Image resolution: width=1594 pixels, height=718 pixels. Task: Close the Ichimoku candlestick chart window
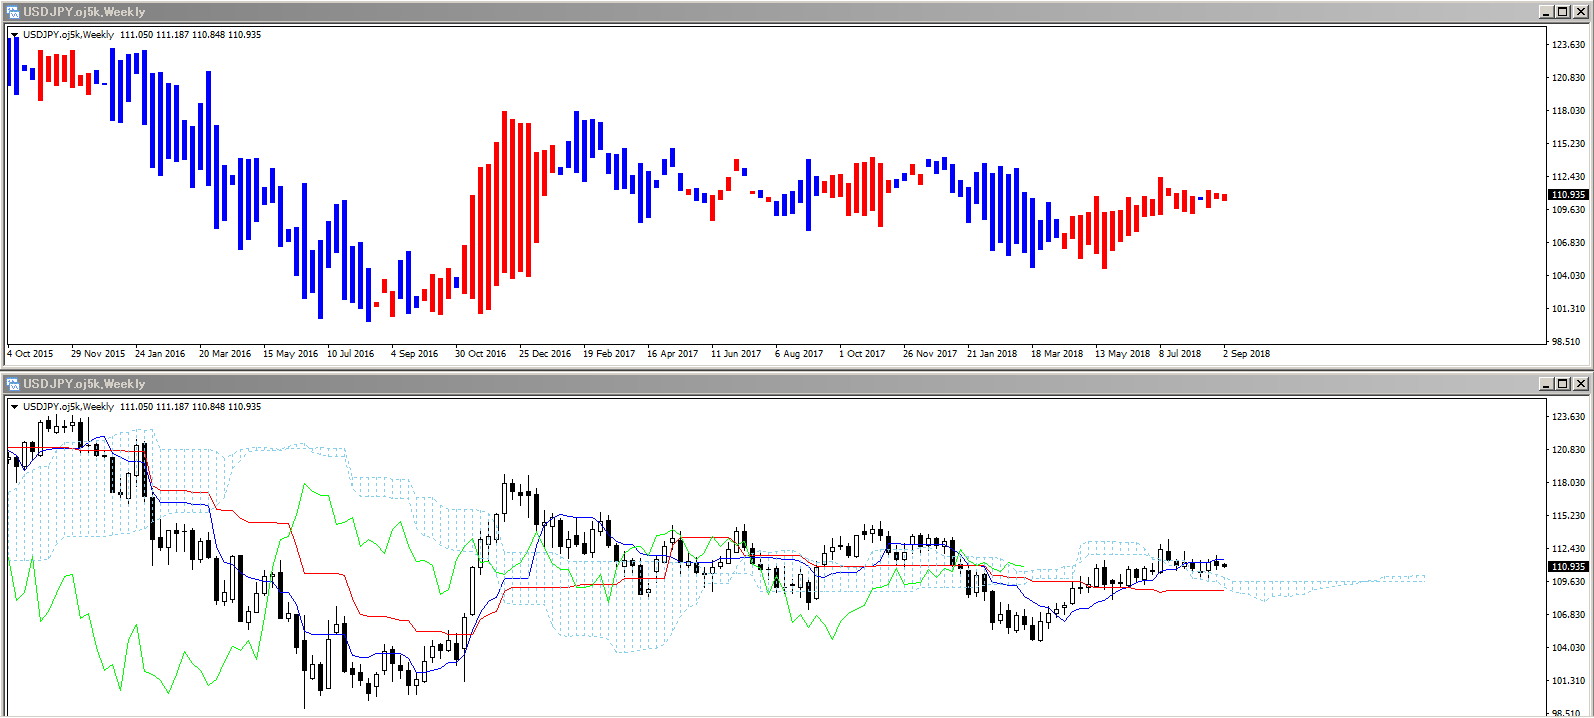pos(1581,384)
